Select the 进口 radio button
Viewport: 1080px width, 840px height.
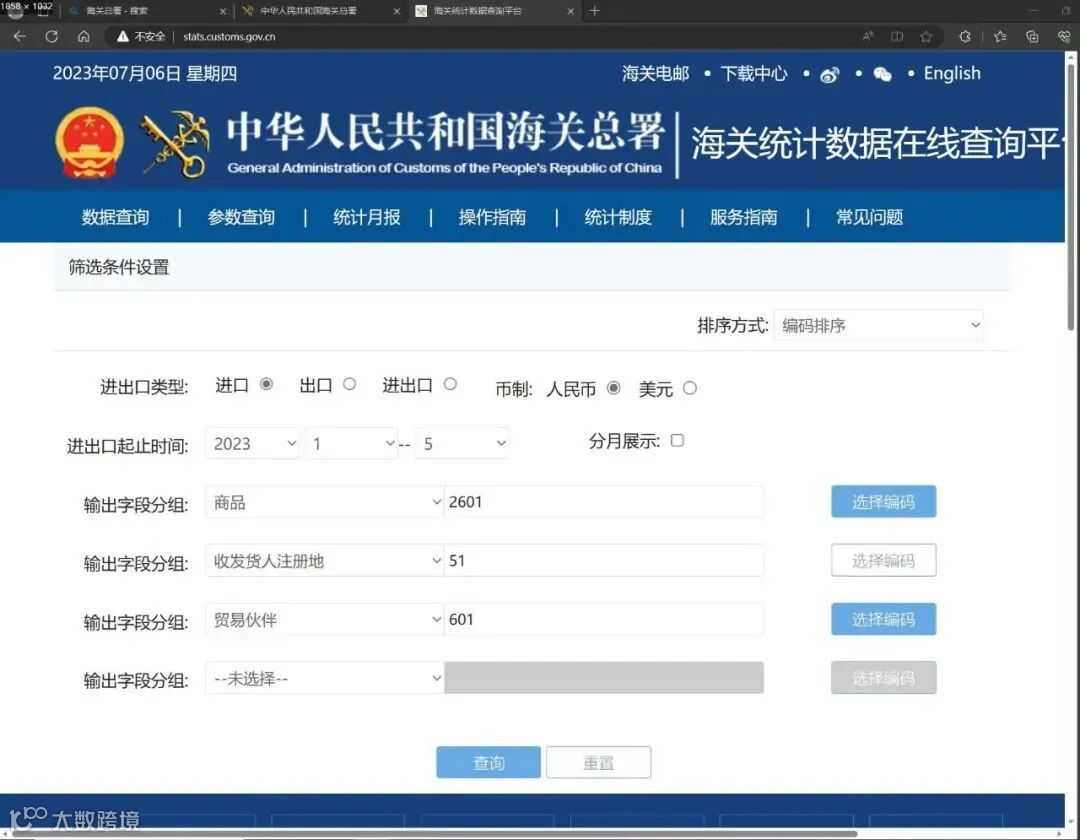coord(267,384)
